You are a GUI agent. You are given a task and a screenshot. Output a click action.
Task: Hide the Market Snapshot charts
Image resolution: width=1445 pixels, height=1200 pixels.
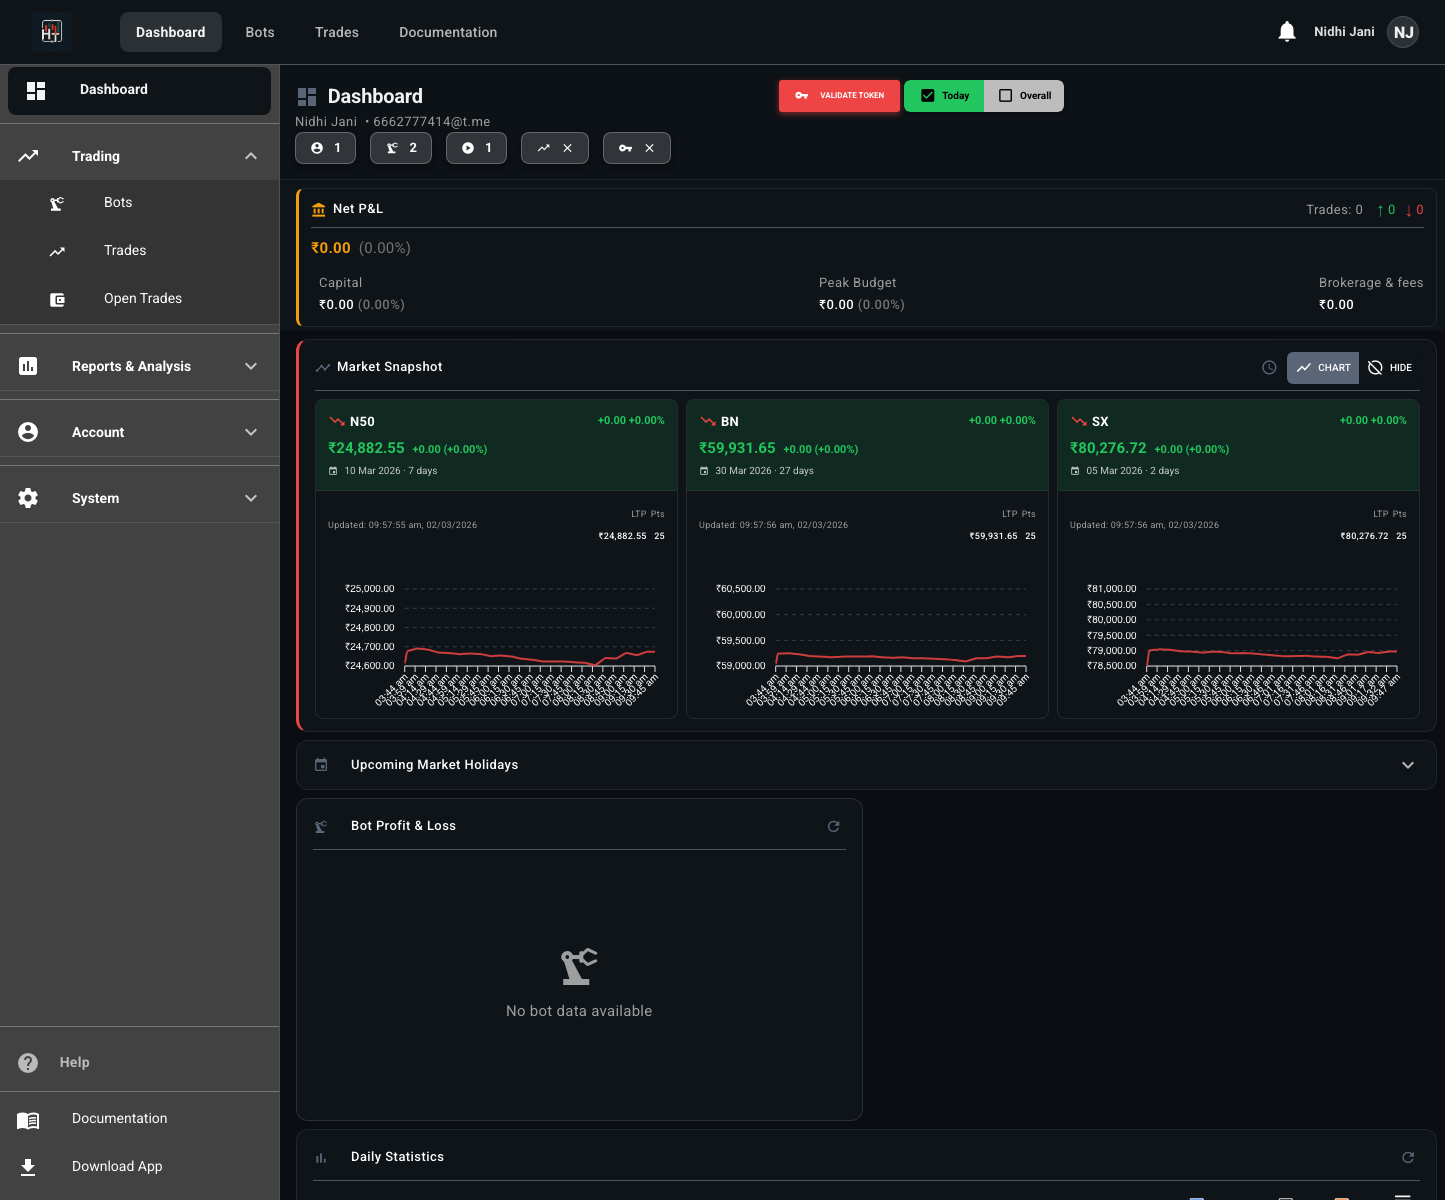pos(1390,367)
